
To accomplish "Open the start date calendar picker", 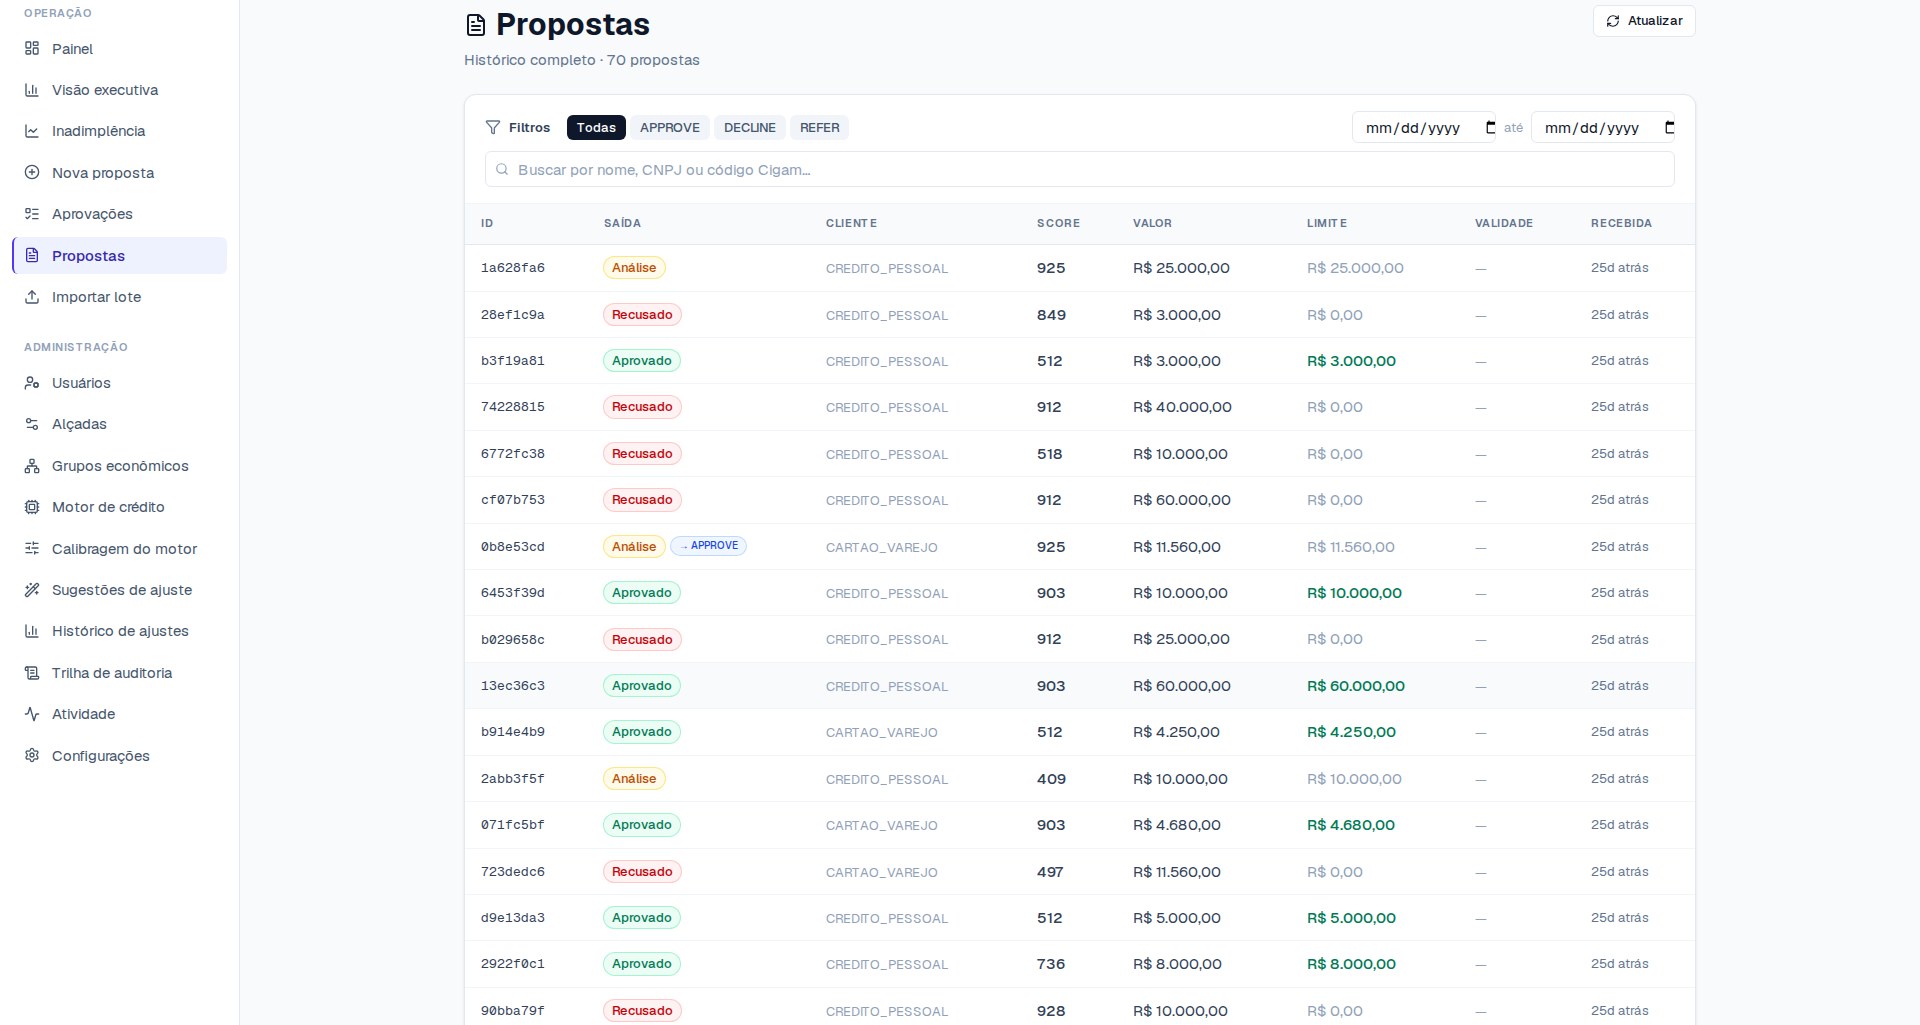I will click(1490, 127).
